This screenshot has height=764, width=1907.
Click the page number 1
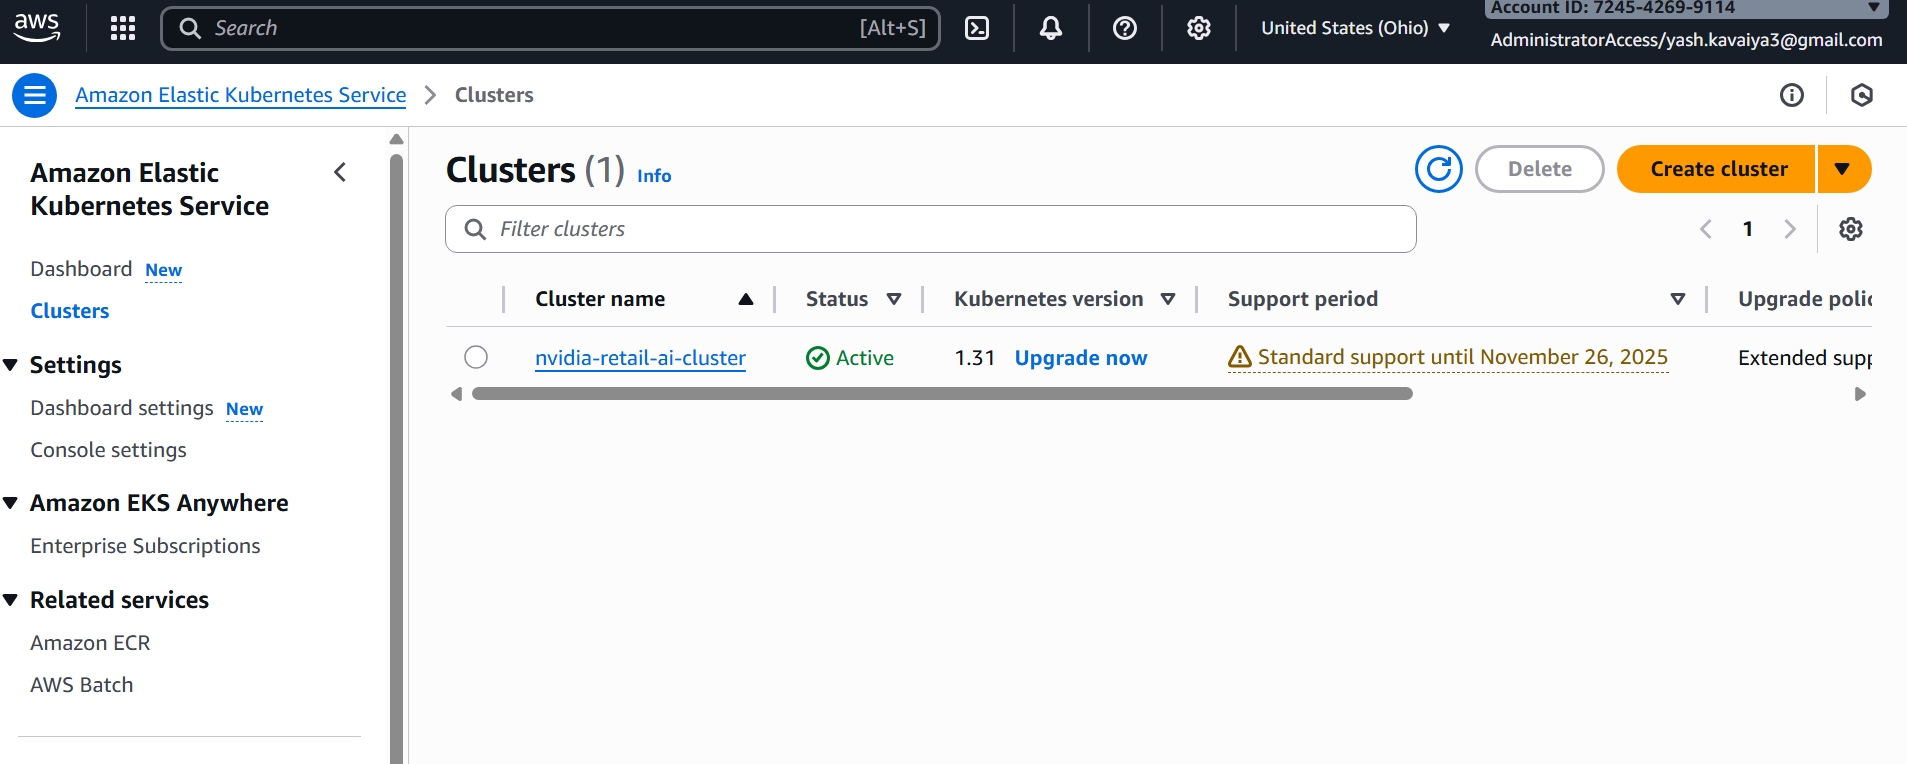pyautogui.click(x=1748, y=229)
